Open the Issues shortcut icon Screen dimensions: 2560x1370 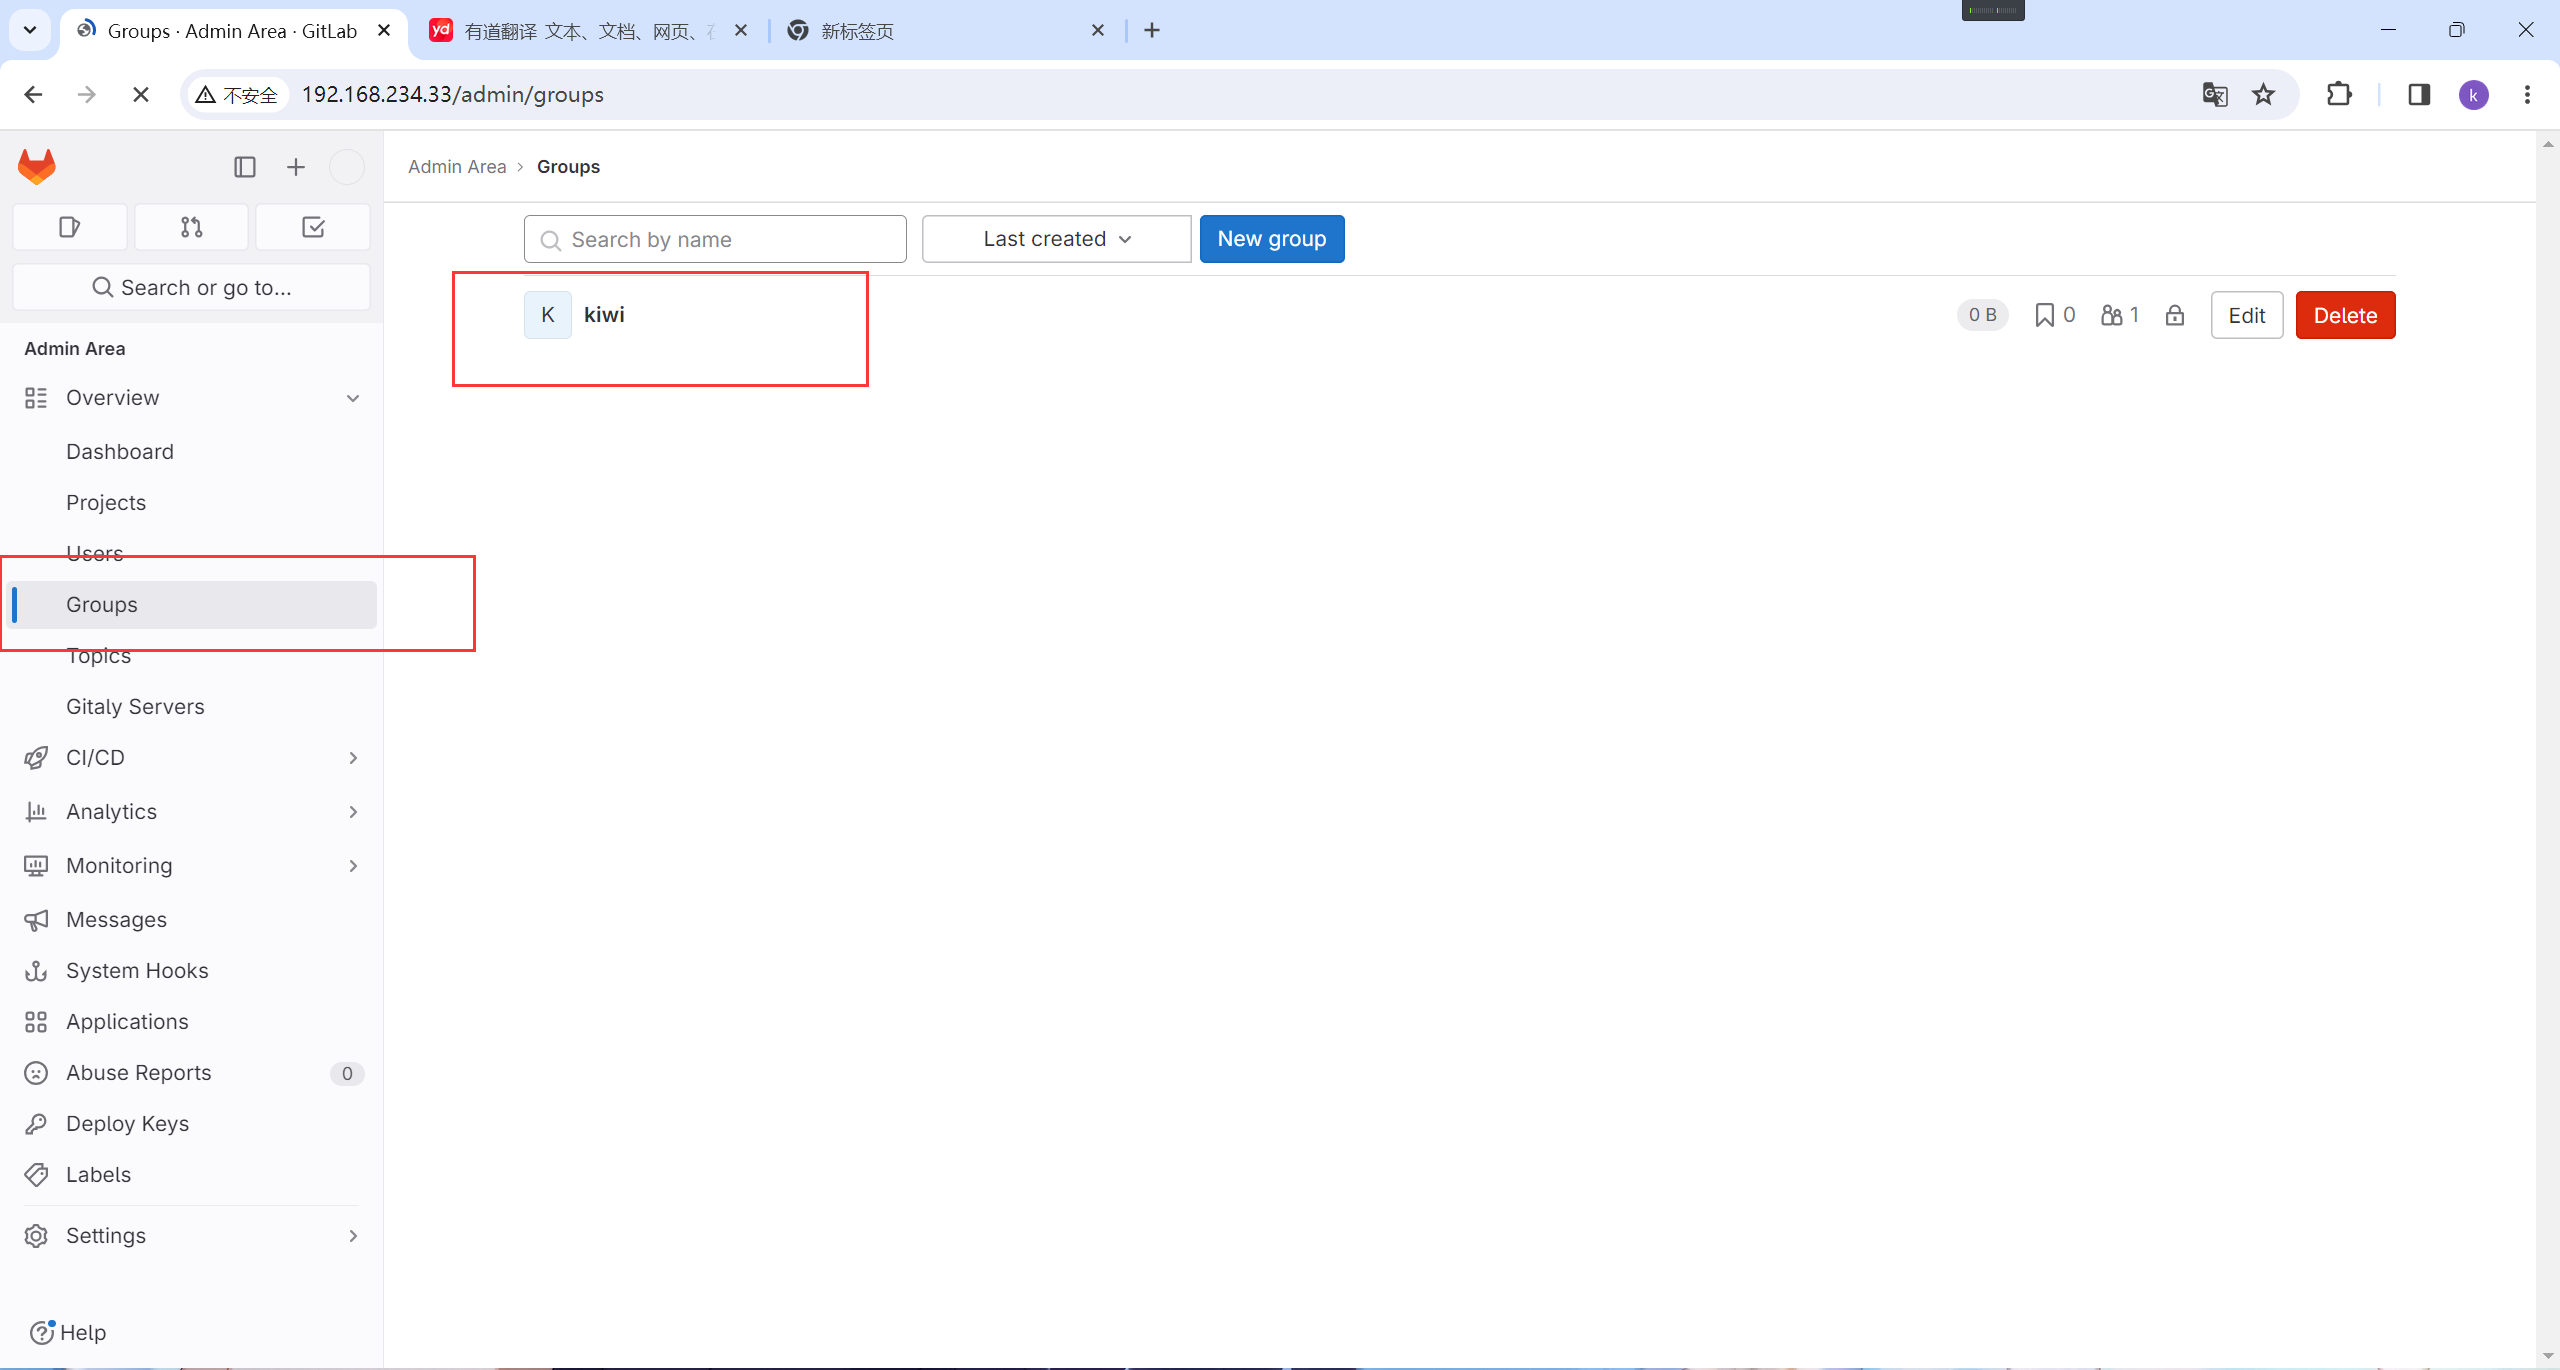tap(69, 227)
